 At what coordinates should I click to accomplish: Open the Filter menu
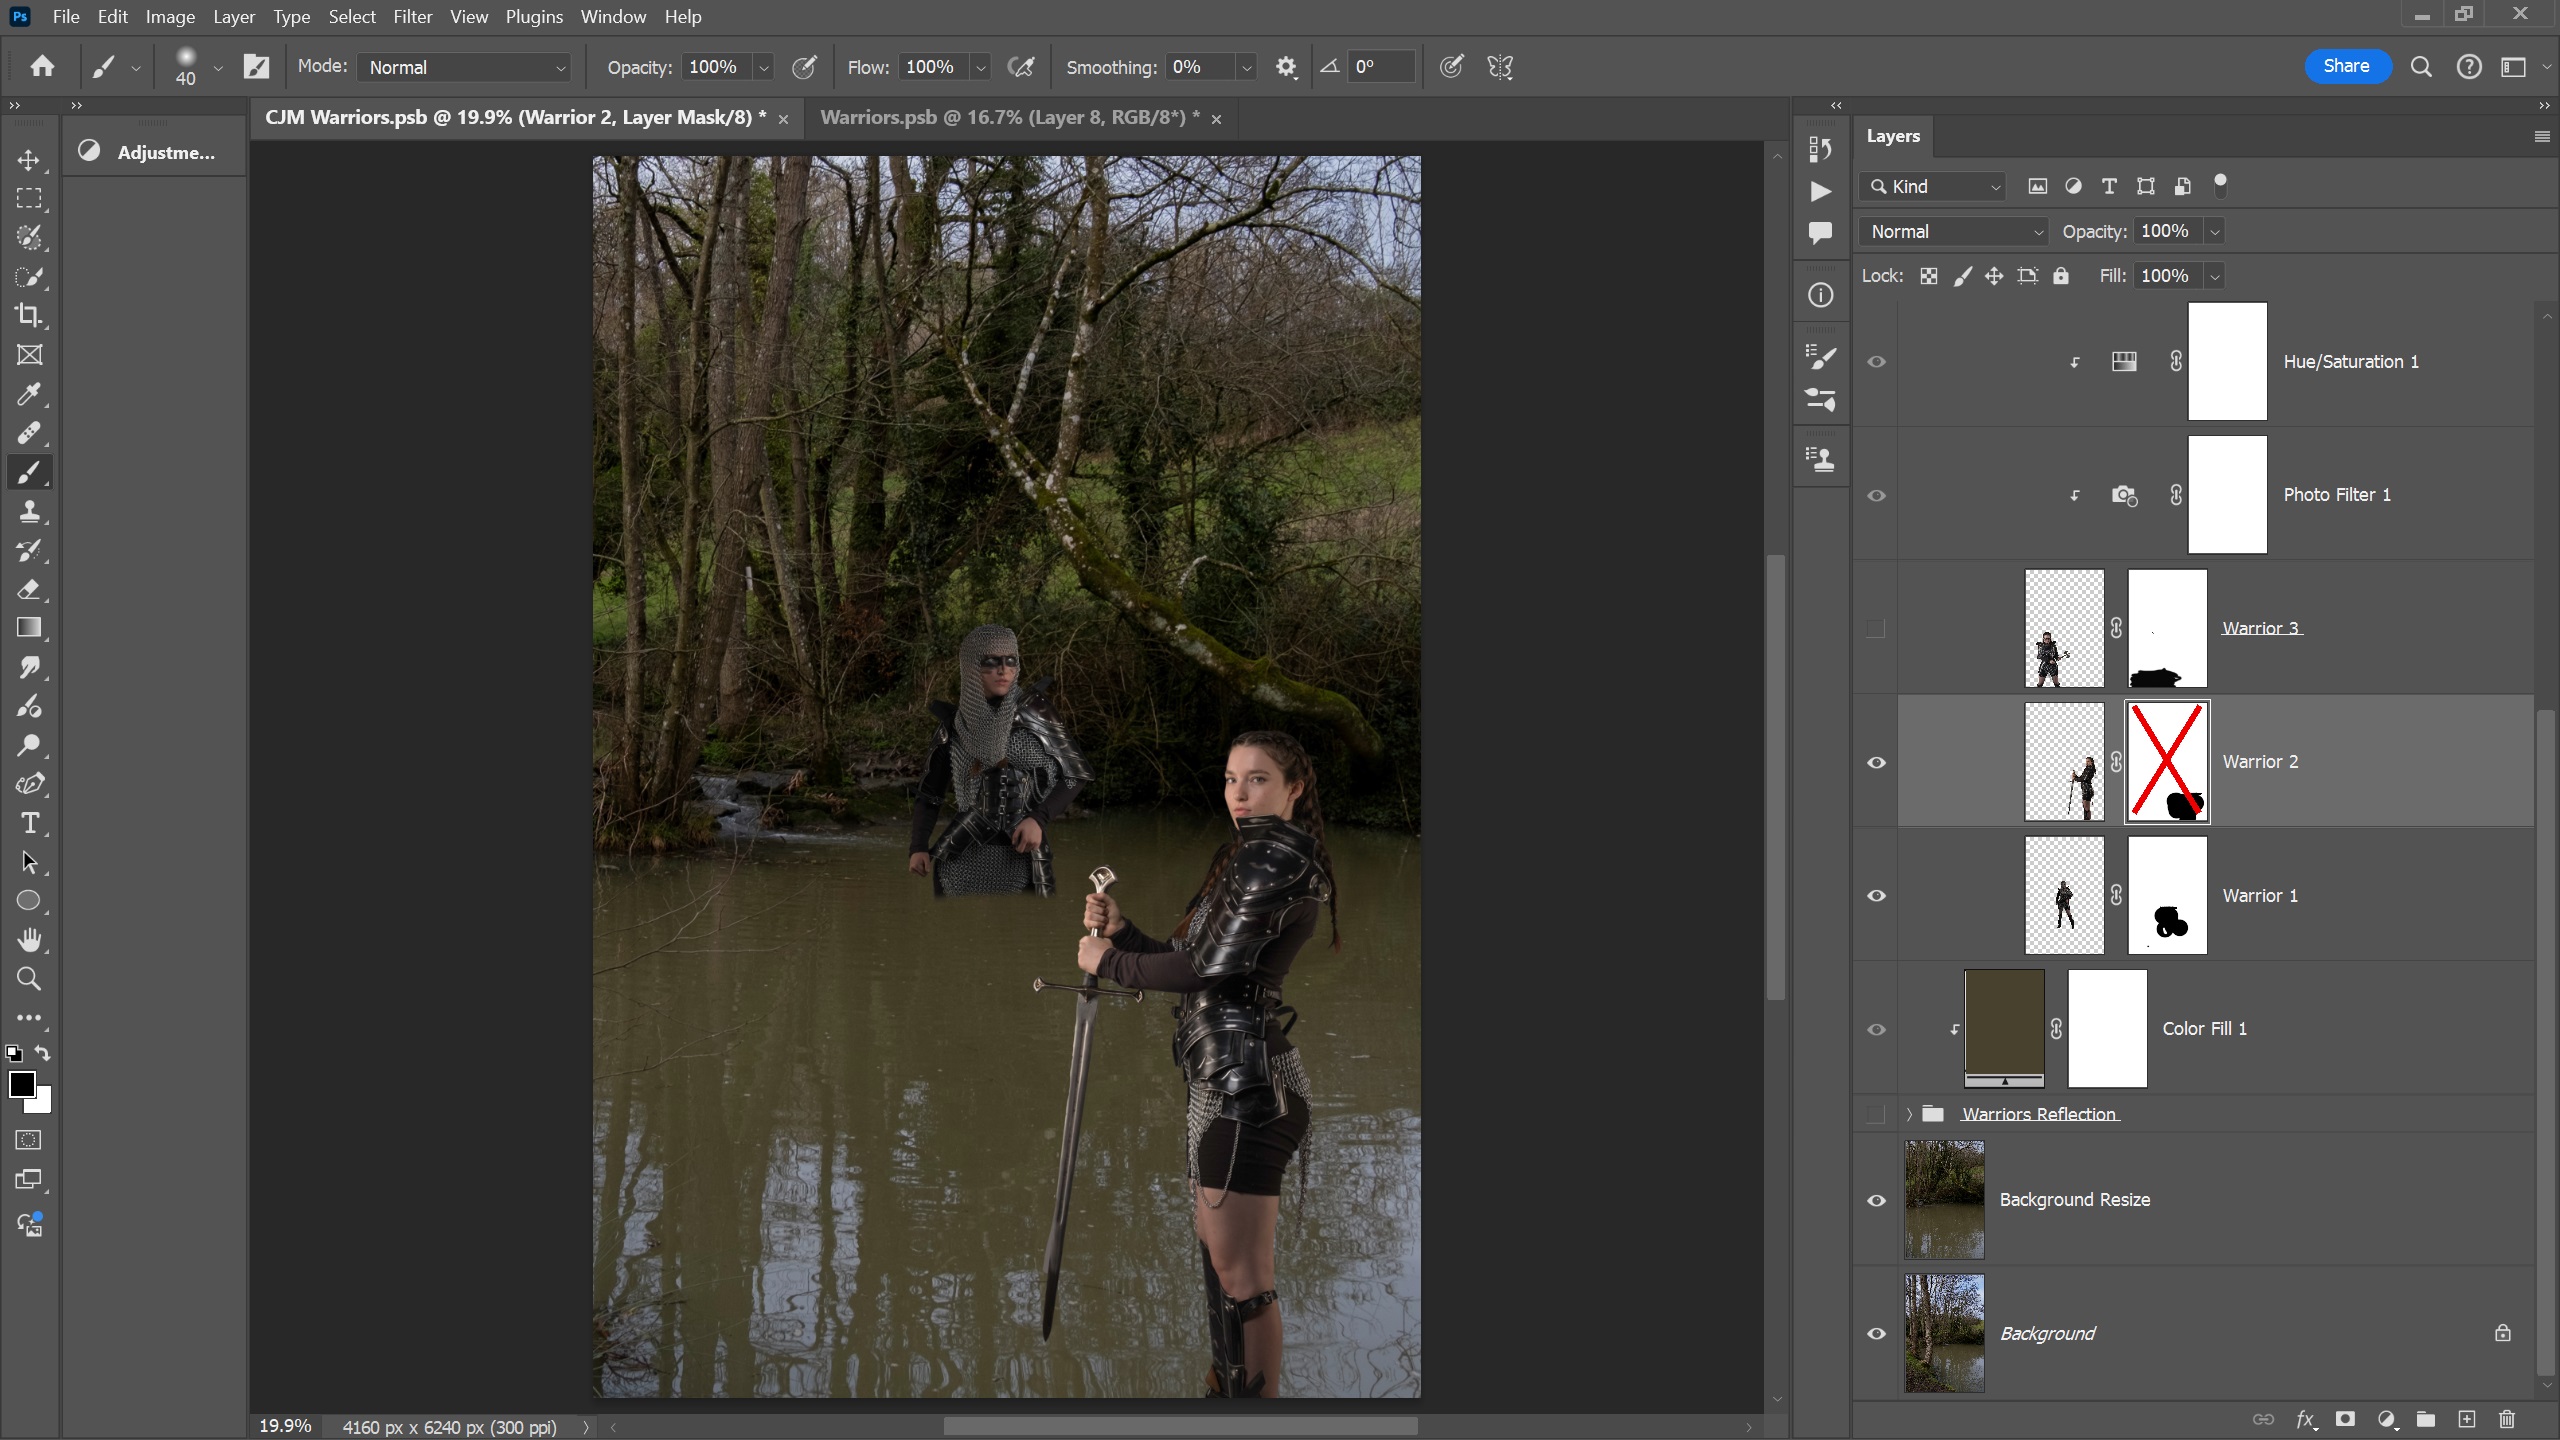click(412, 17)
